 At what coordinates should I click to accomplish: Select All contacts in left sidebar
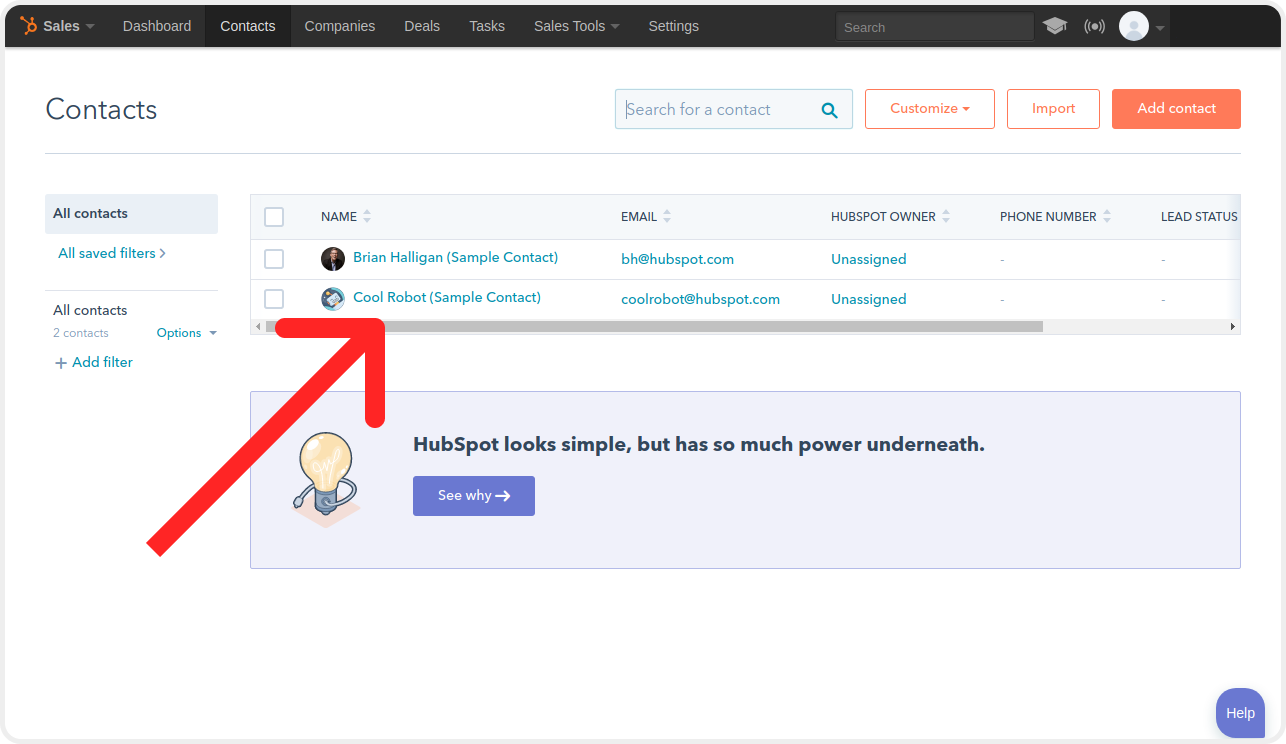pyautogui.click(x=131, y=214)
